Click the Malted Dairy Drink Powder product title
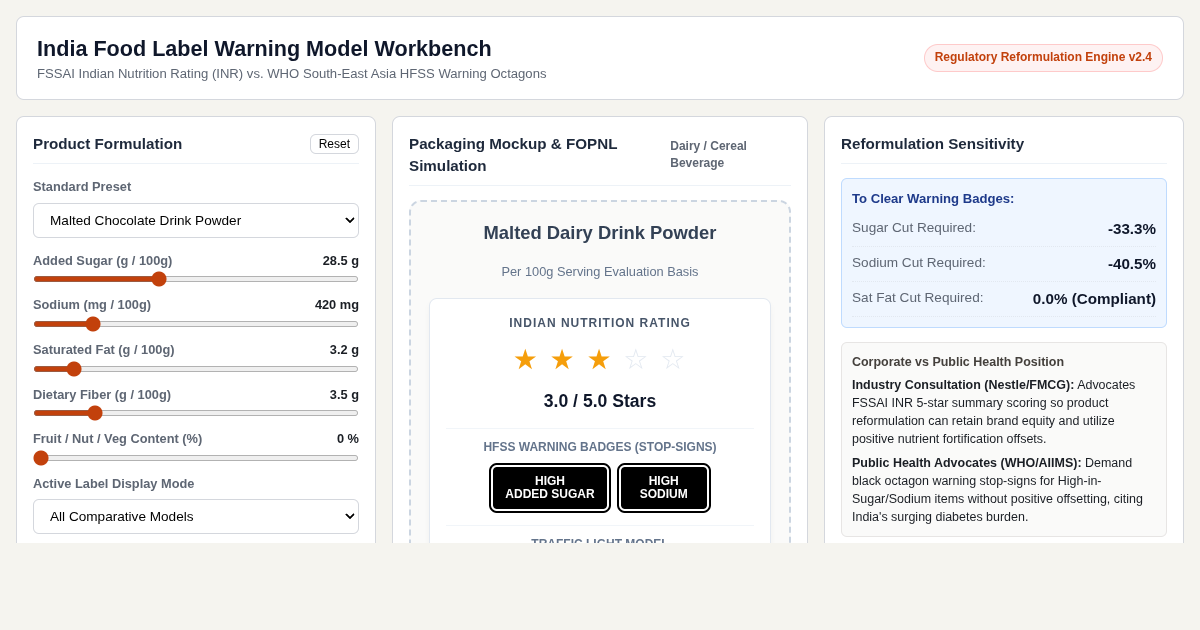This screenshot has width=1200, height=630. click(600, 233)
